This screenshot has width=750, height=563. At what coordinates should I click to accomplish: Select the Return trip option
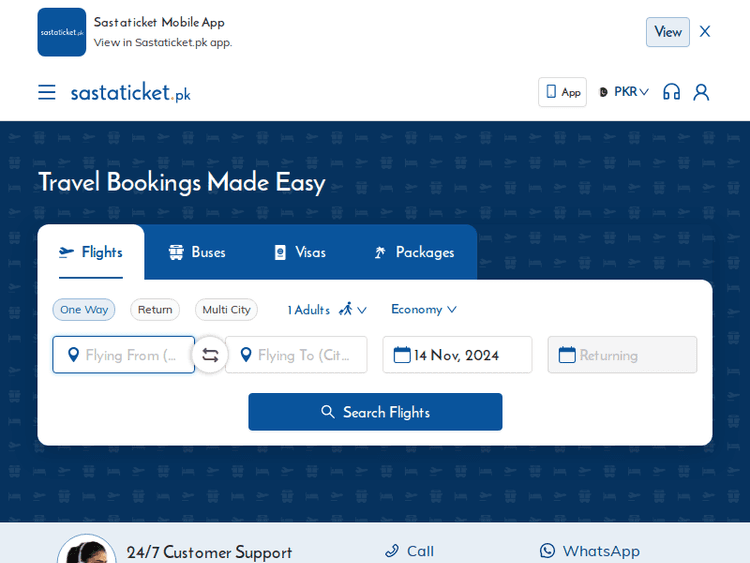click(x=155, y=310)
